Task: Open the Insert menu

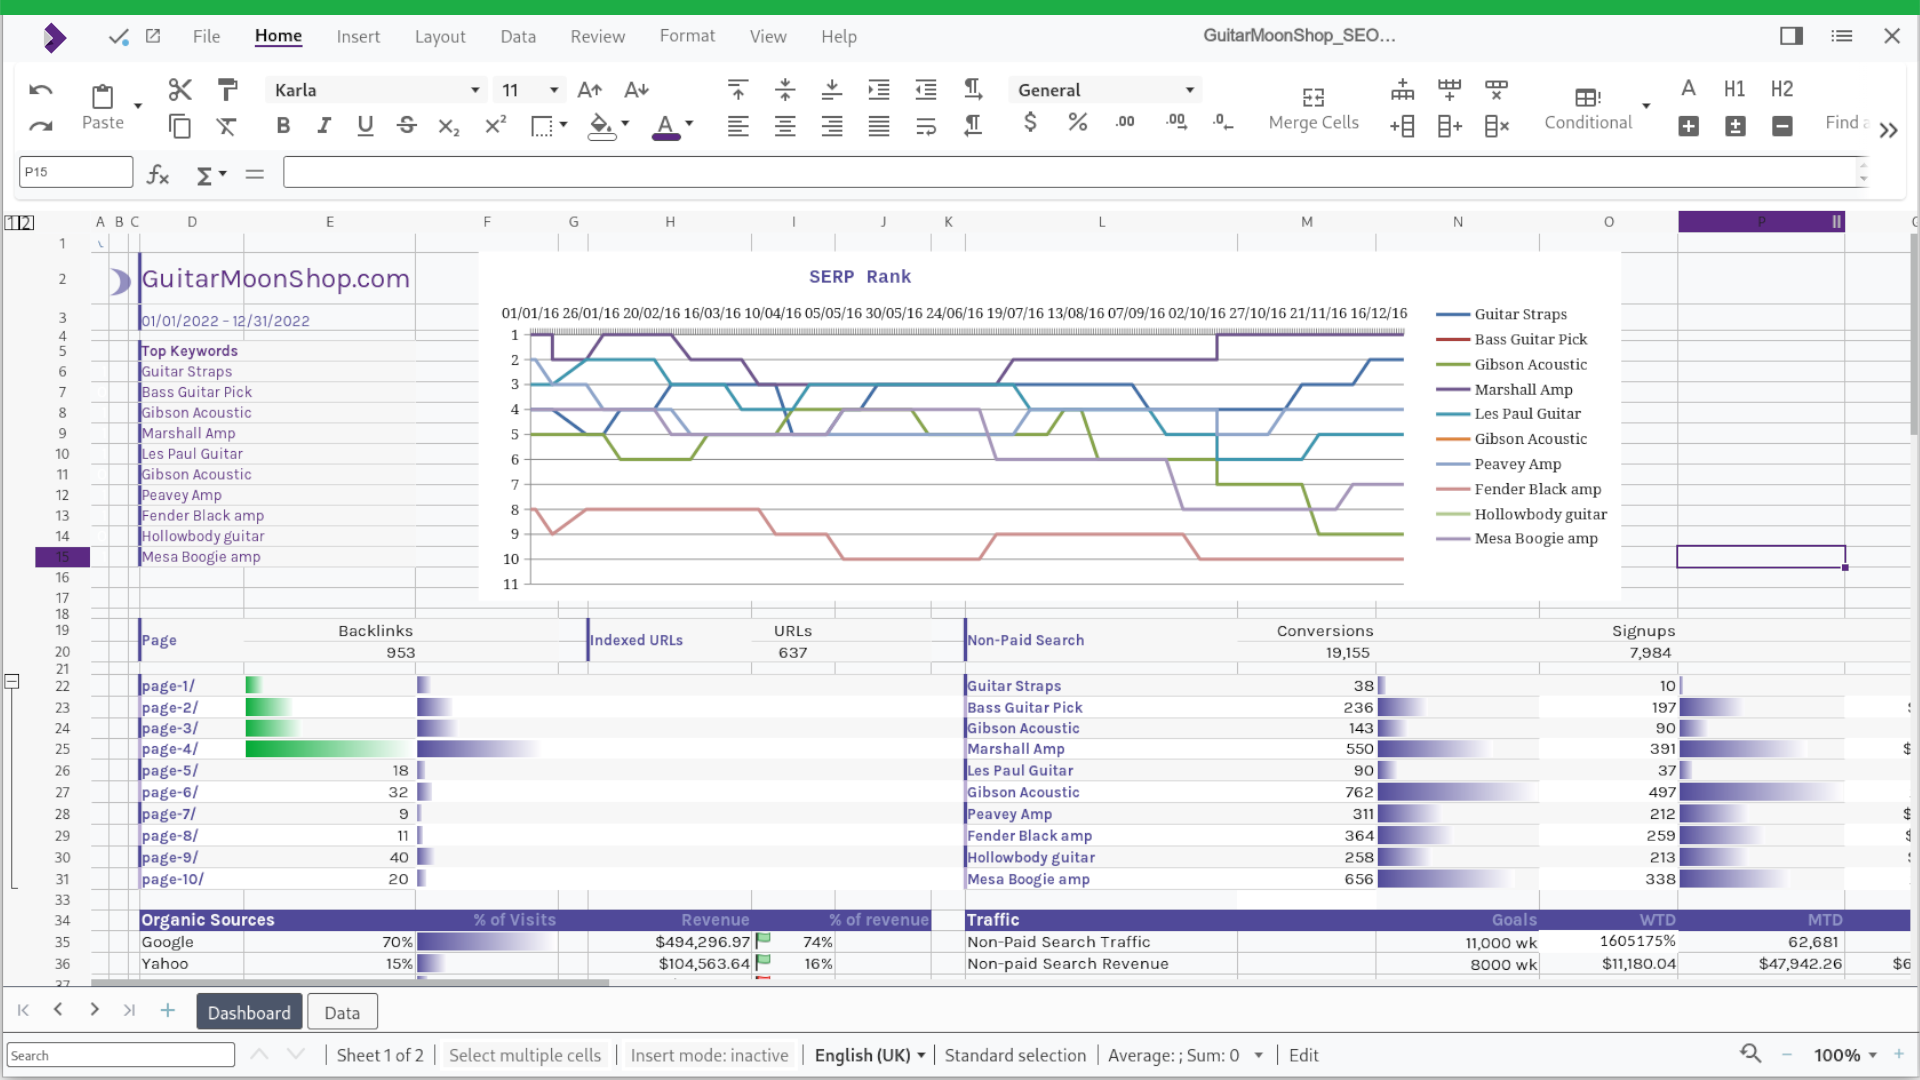Action: 358,36
